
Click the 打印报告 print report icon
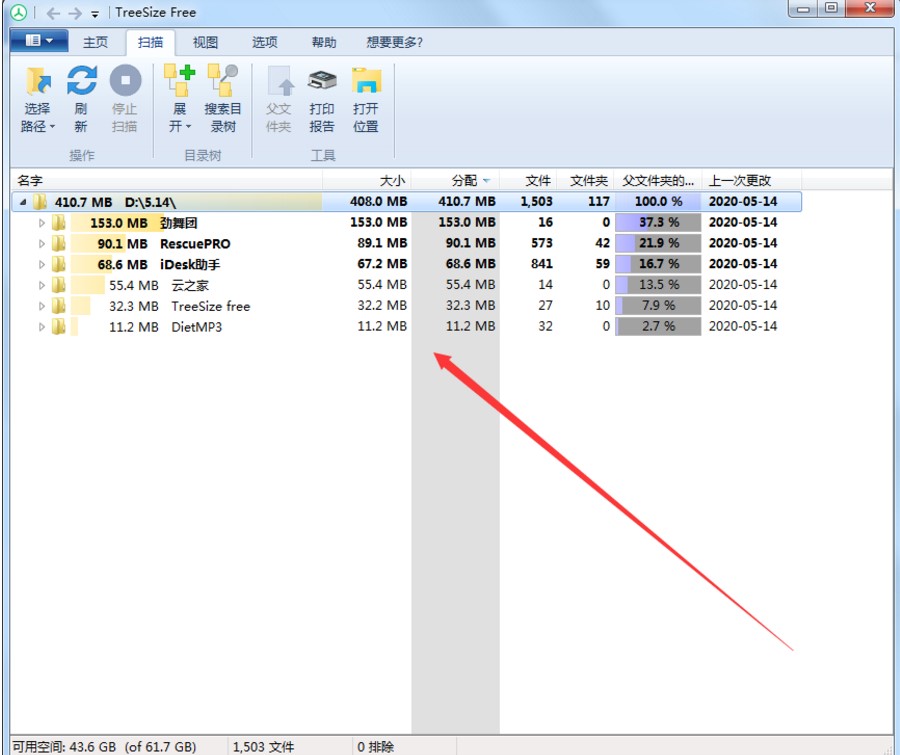322,82
